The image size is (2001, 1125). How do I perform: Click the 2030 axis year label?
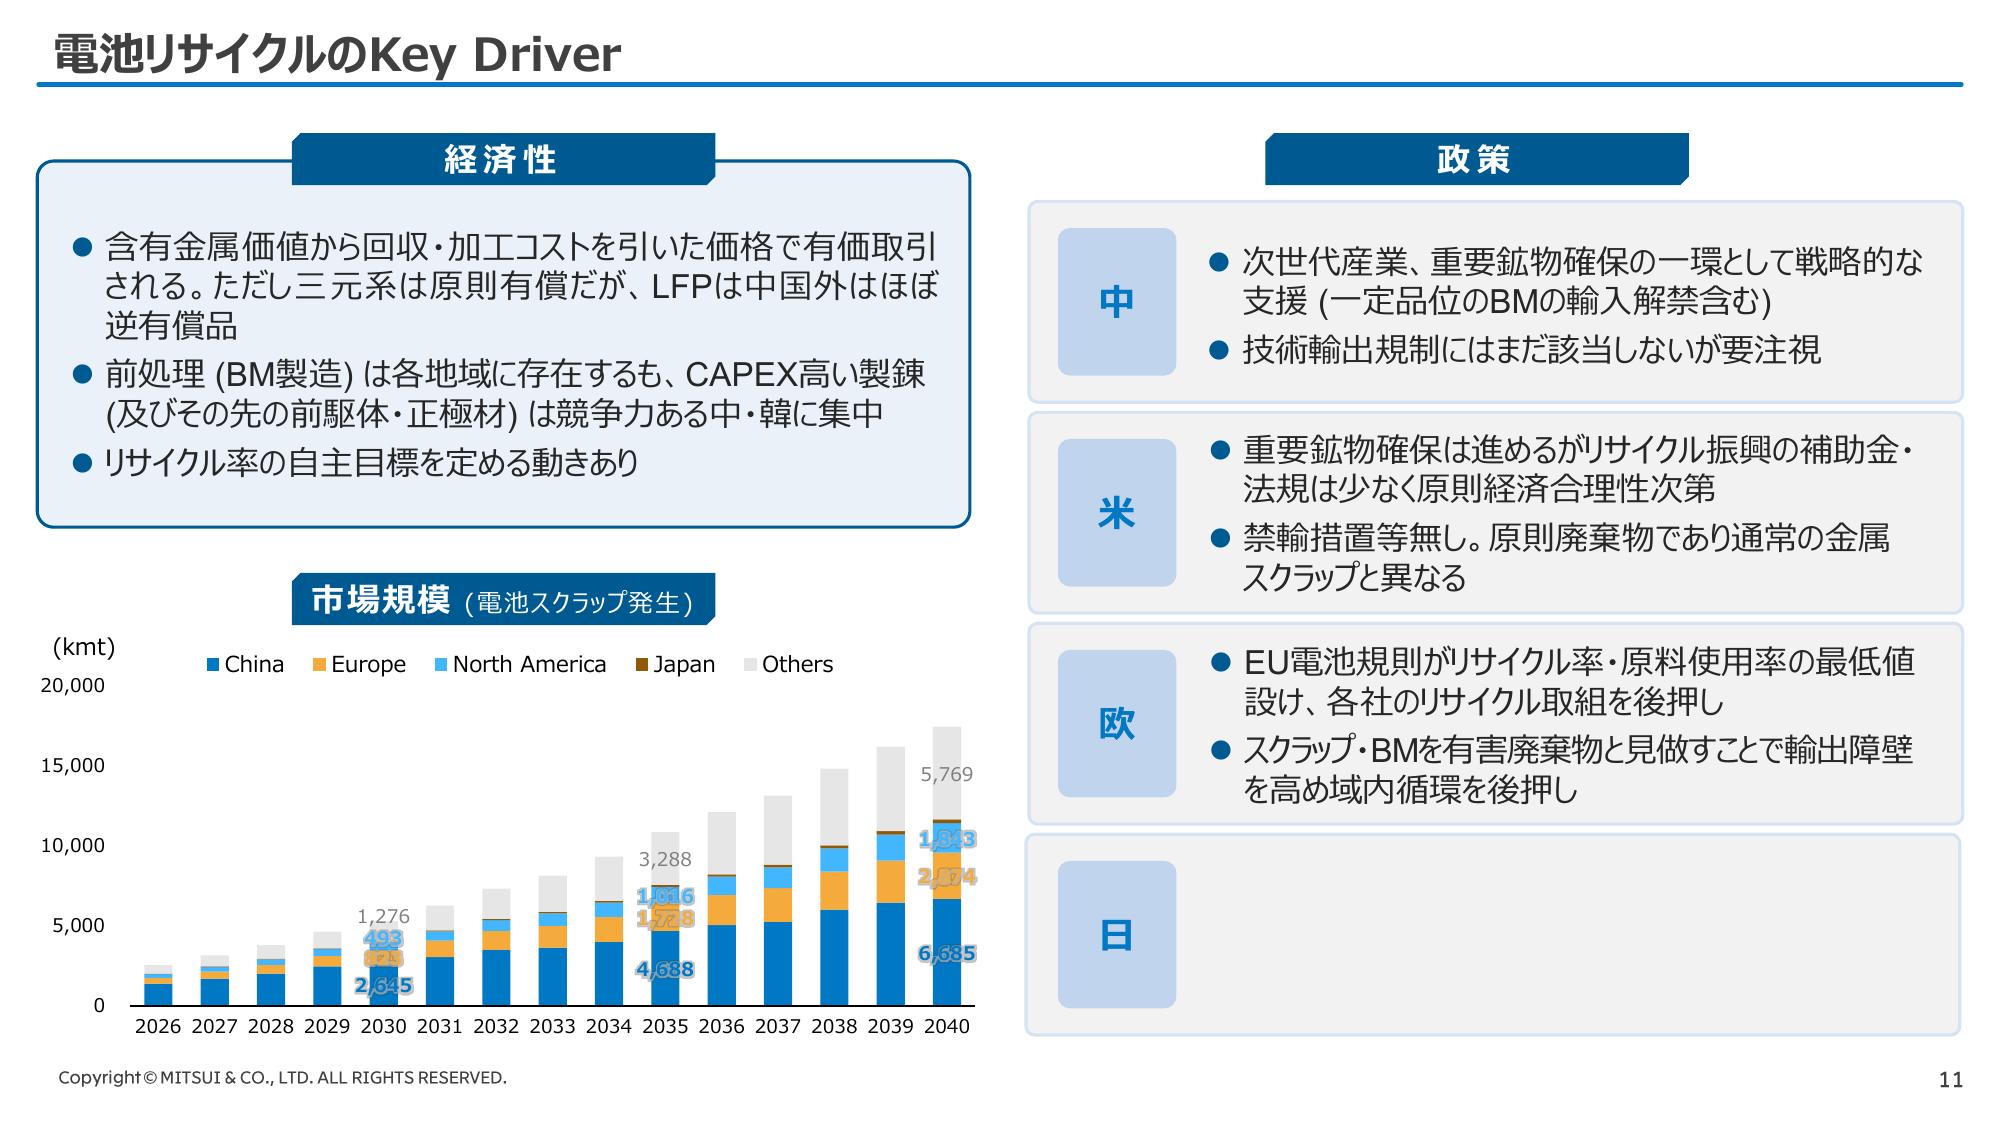(x=383, y=1026)
